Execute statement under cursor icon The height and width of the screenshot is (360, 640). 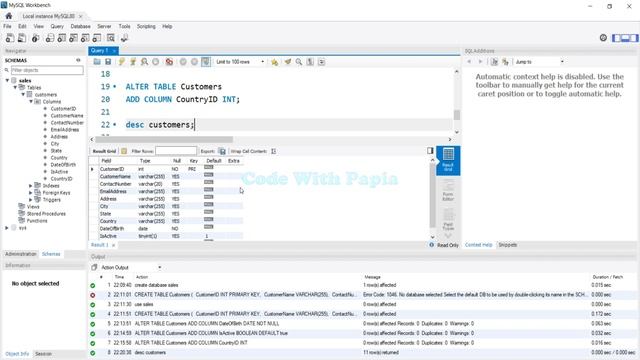(133, 62)
